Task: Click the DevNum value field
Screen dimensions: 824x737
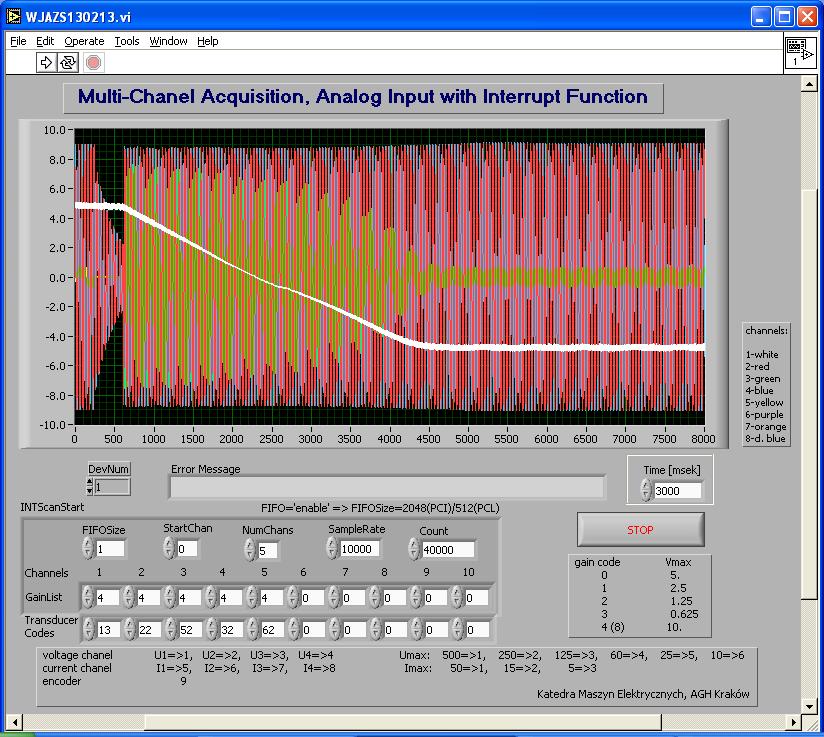Action: (x=111, y=486)
